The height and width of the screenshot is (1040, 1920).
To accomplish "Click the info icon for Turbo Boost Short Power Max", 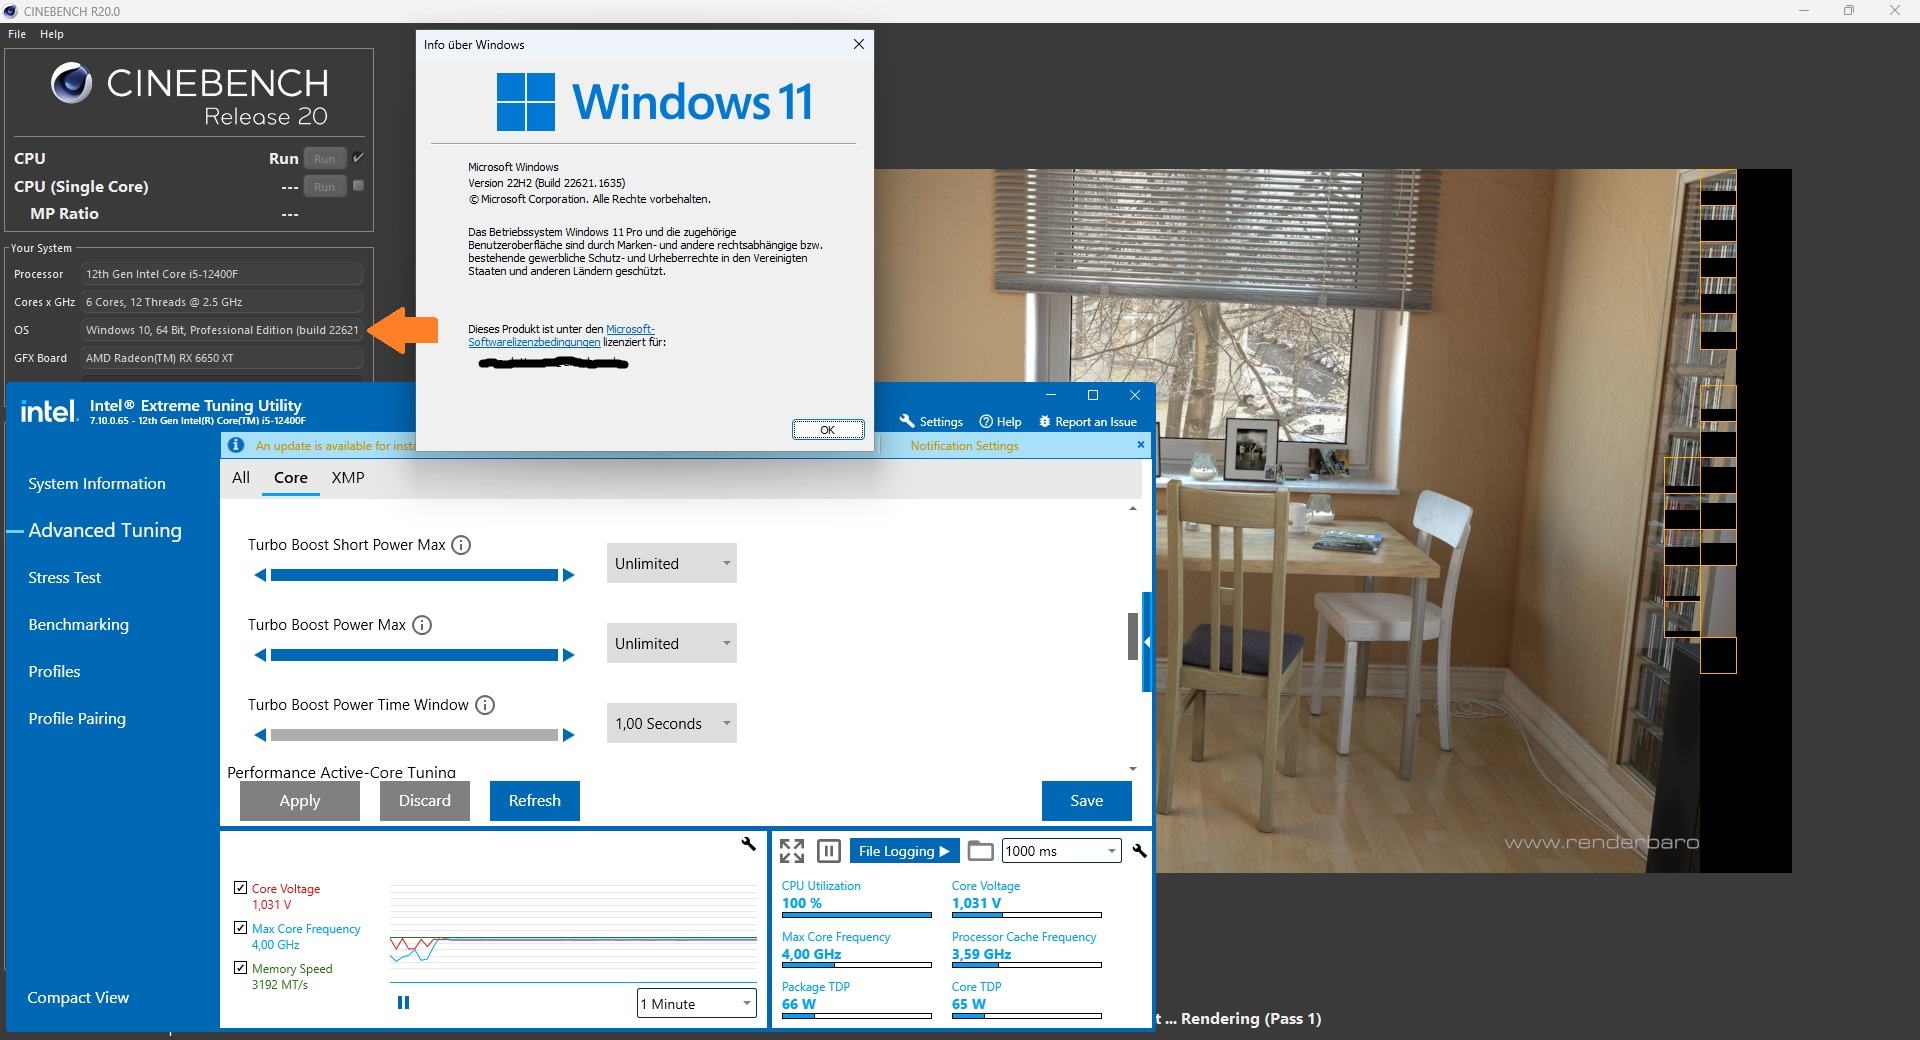I will tap(461, 545).
